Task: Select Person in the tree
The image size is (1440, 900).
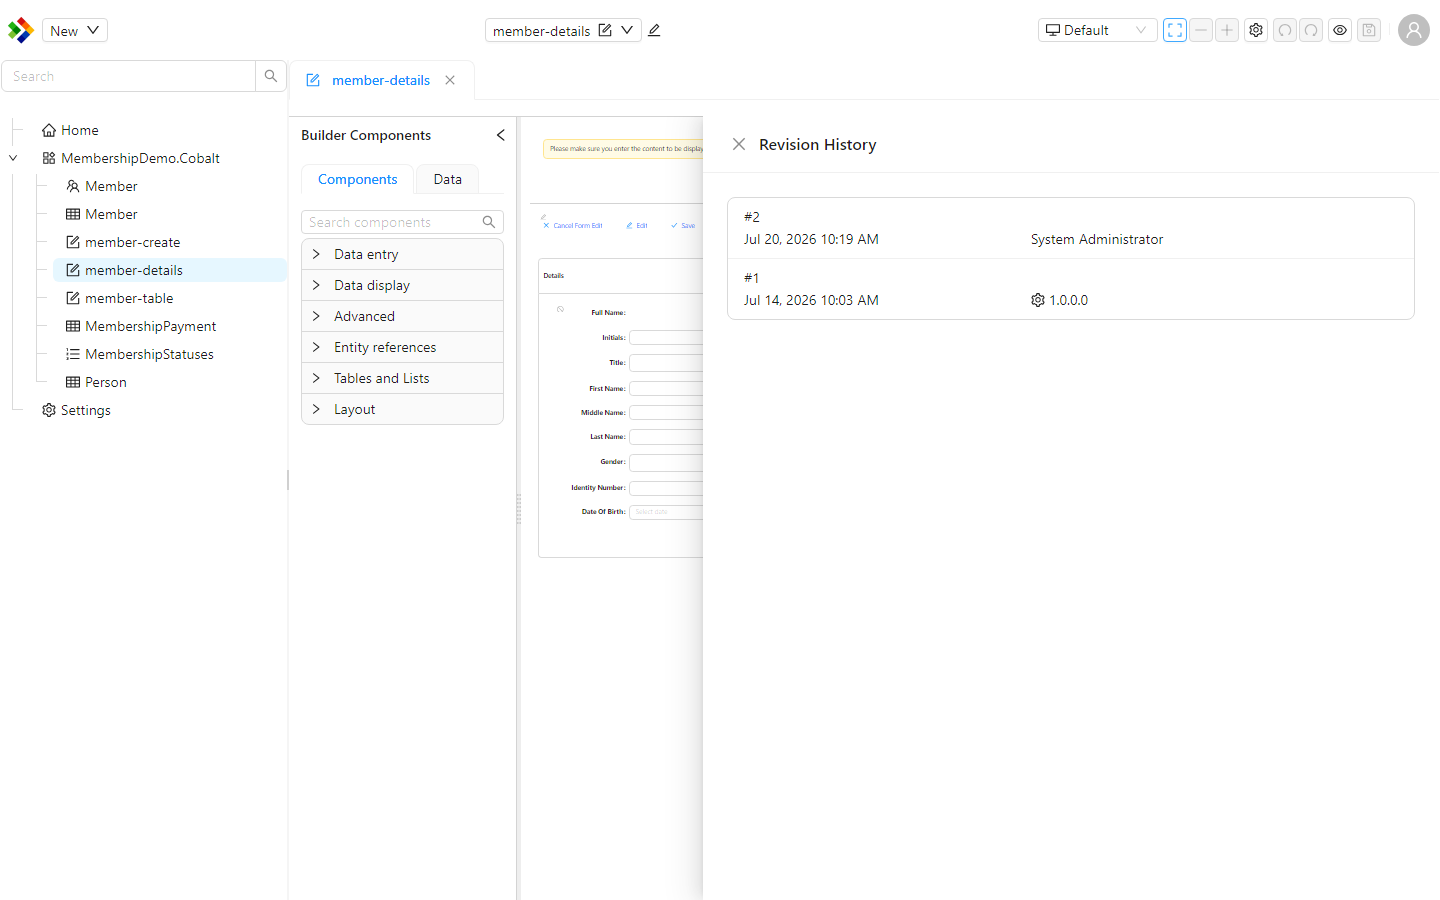Action: [105, 382]
